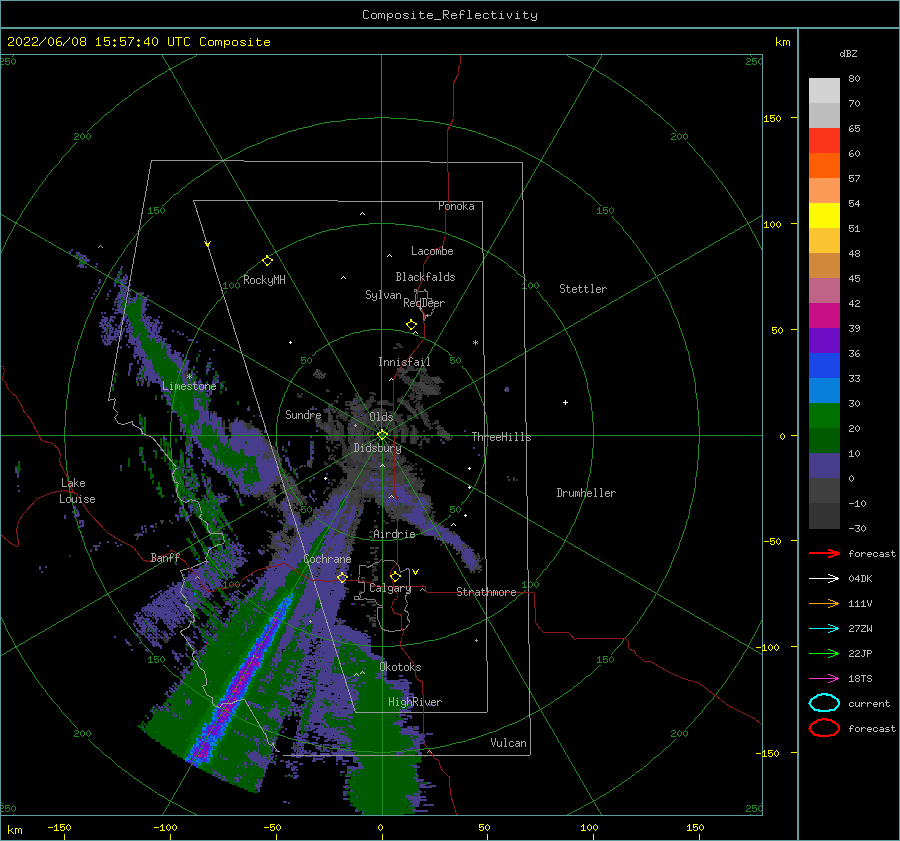Screen dimensions: 900x841
Task: Click the Limestone label on the map
Action: tap(189, 386)
